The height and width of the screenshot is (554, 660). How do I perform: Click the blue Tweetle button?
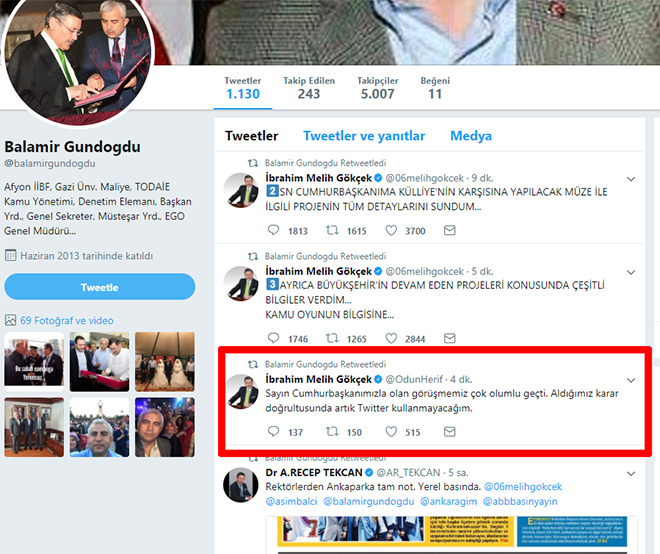pyautogui.click(x=100, y=287)
